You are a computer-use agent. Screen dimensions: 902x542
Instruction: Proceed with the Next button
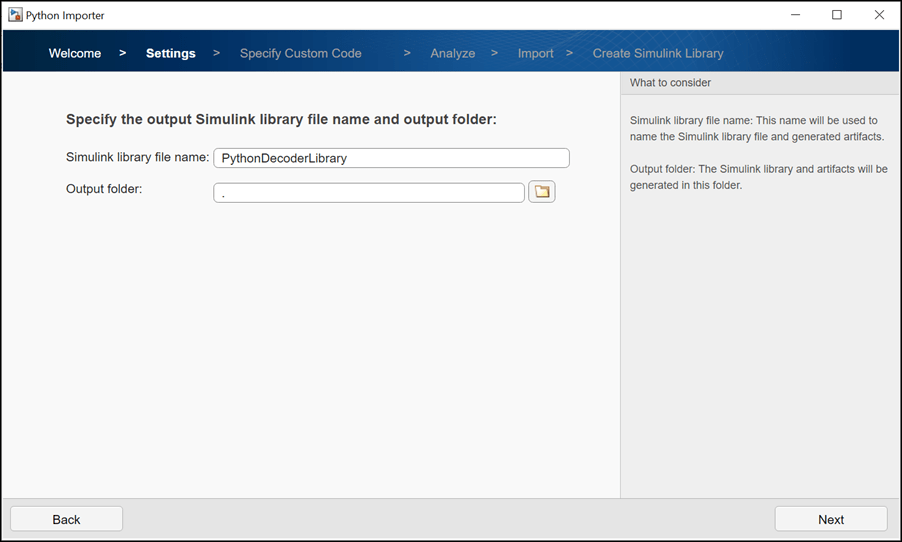point(831,519)
